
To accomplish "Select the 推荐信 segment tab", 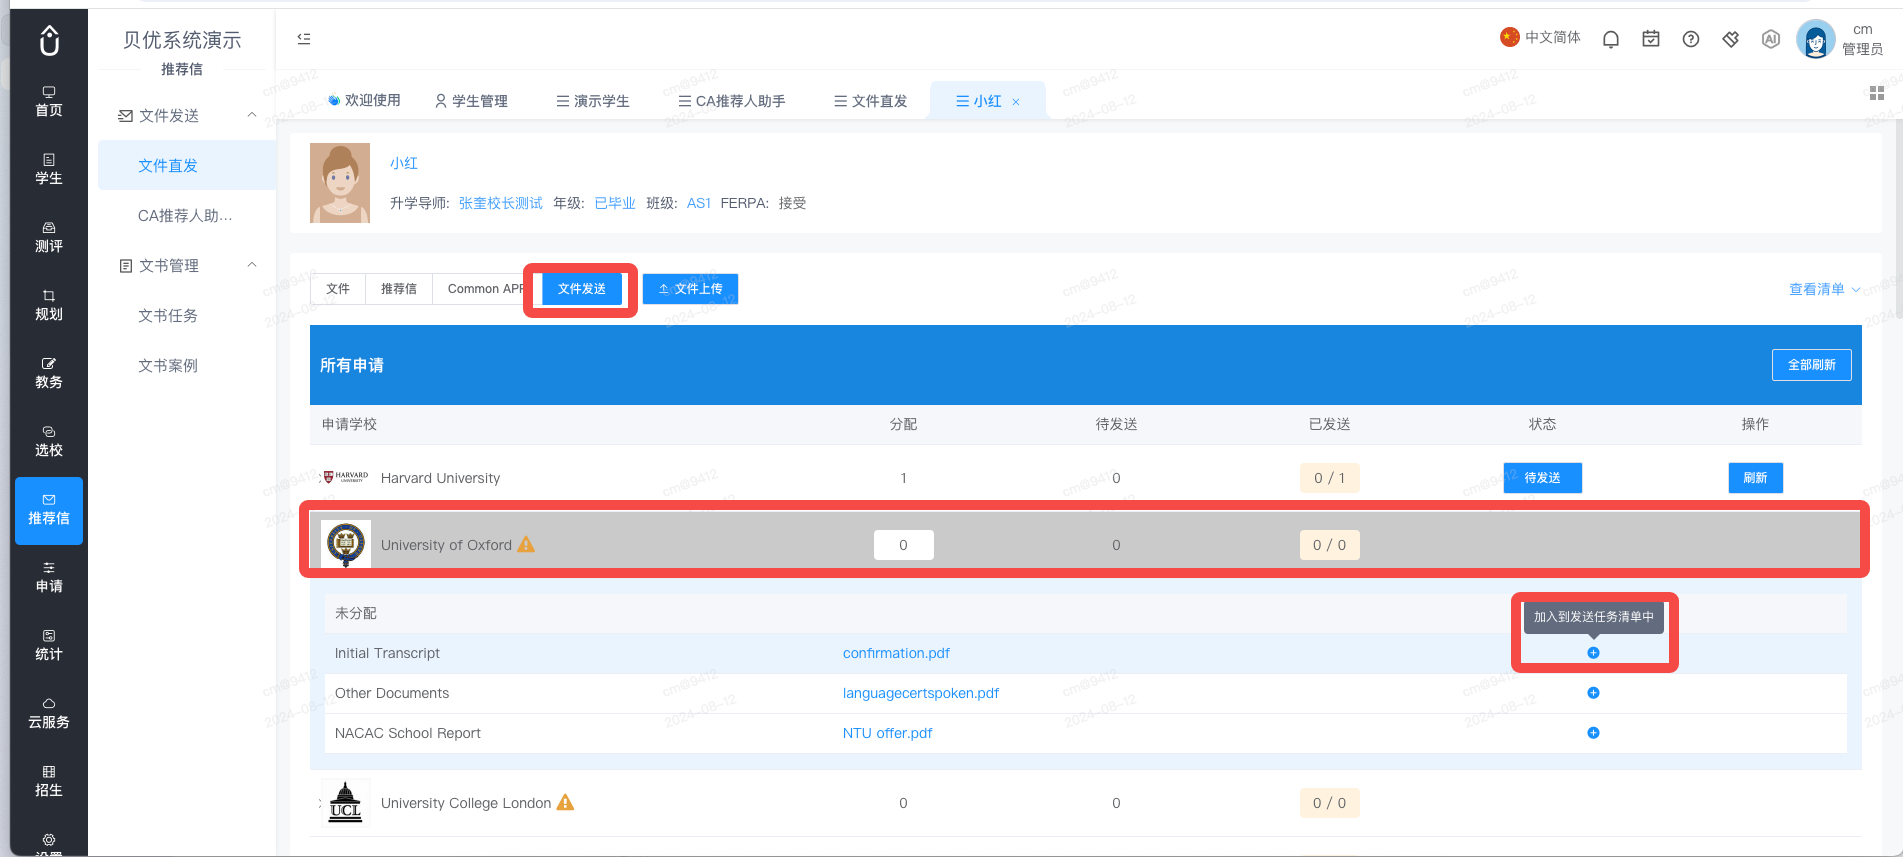I will (x=399, y=289).
